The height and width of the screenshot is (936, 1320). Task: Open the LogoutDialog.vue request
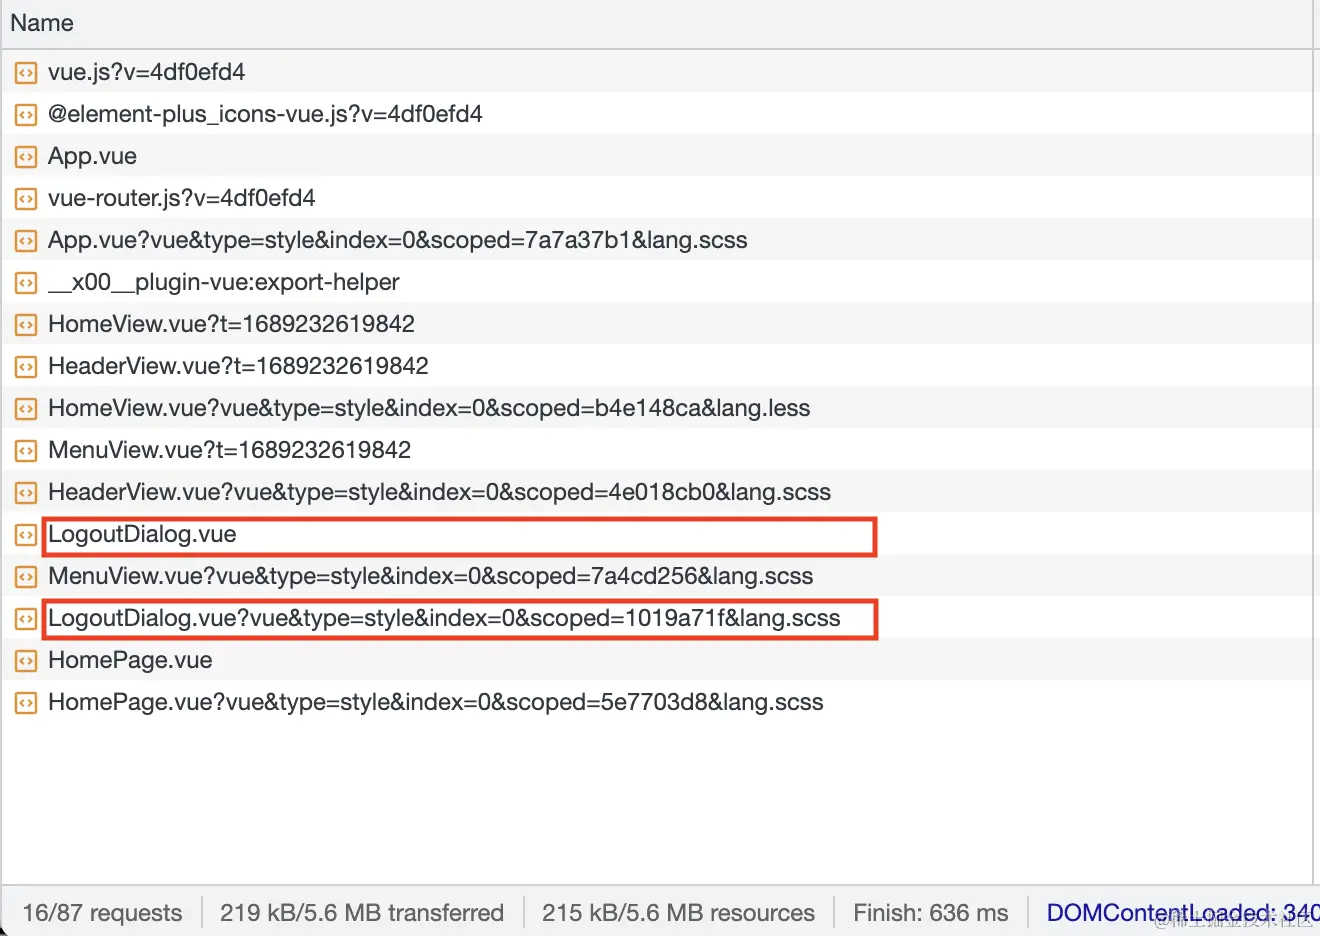point(142,534)
